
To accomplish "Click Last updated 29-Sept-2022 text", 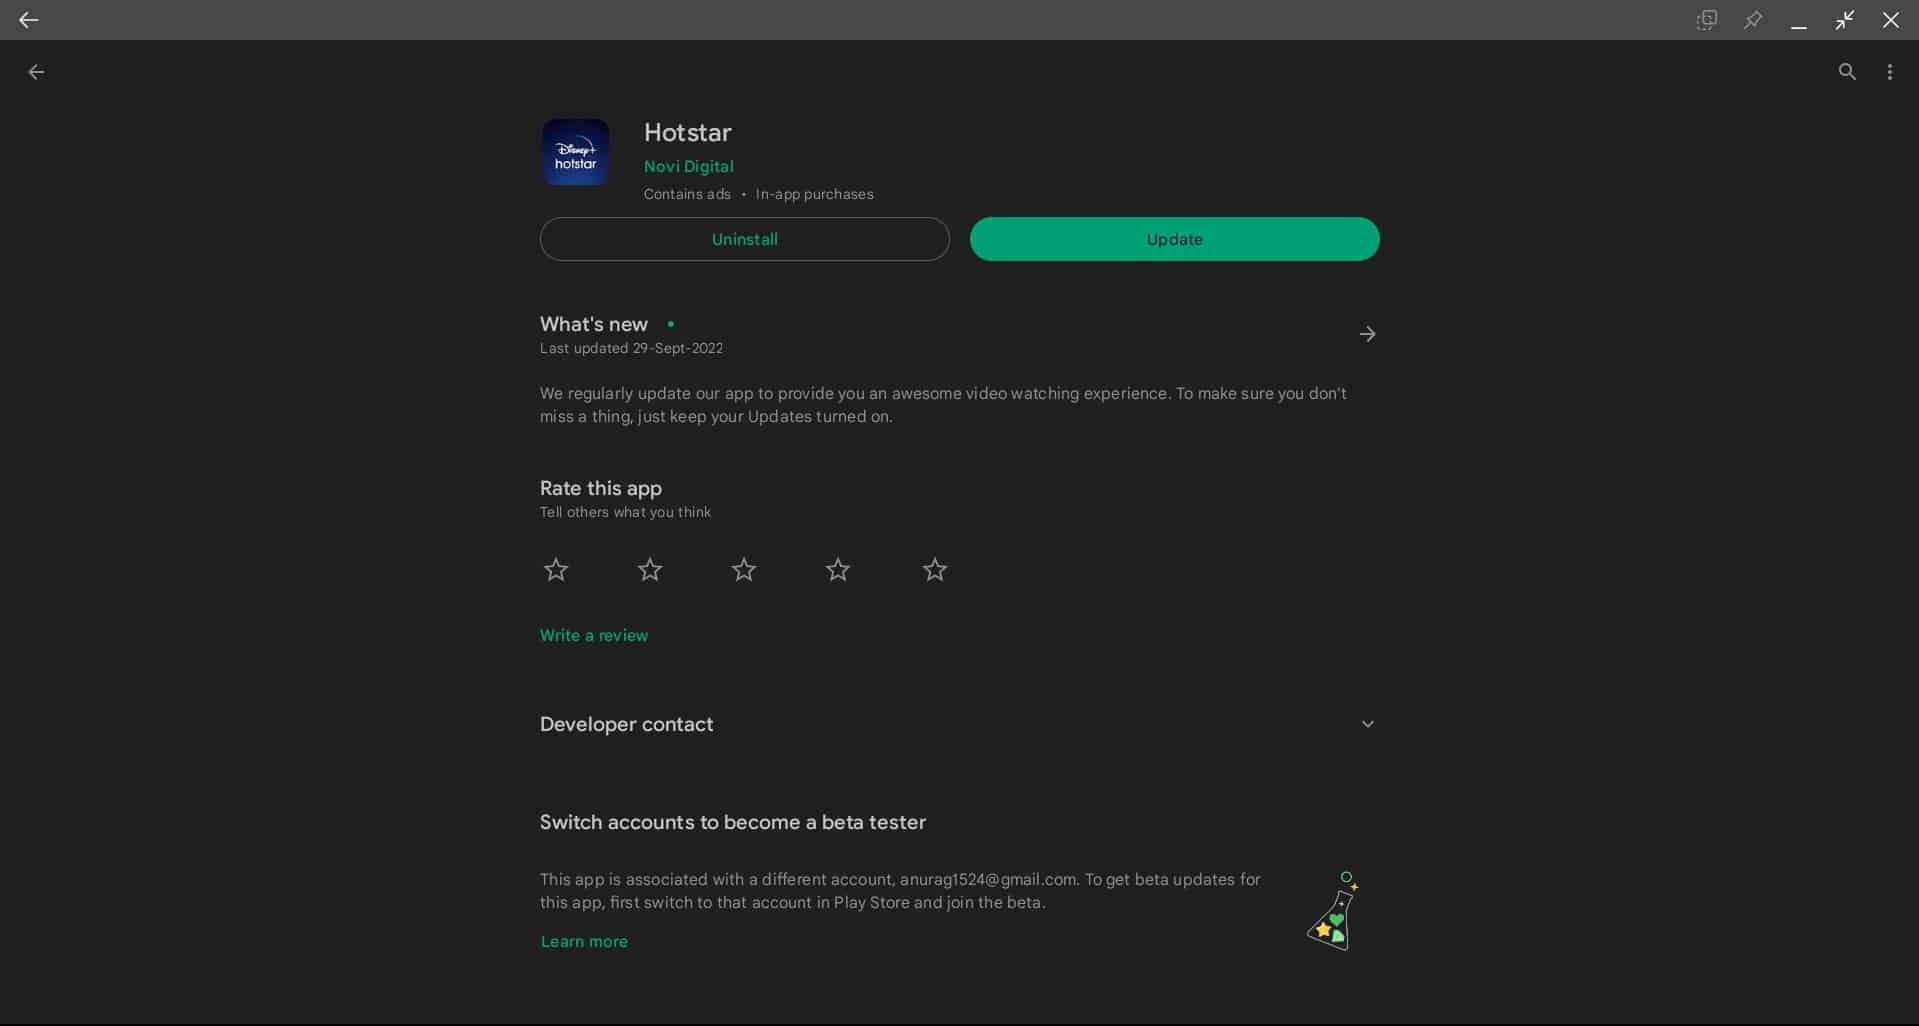I will [631, 348].
